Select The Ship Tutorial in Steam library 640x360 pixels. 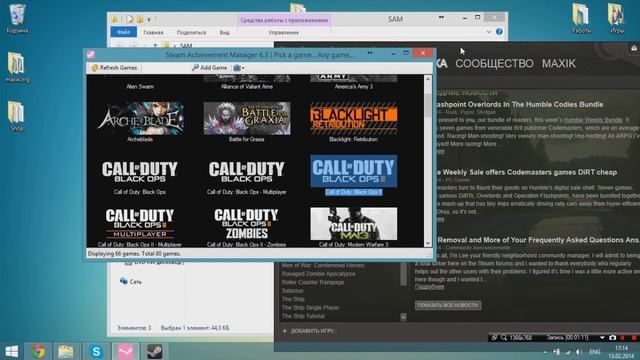coord(303,316)
